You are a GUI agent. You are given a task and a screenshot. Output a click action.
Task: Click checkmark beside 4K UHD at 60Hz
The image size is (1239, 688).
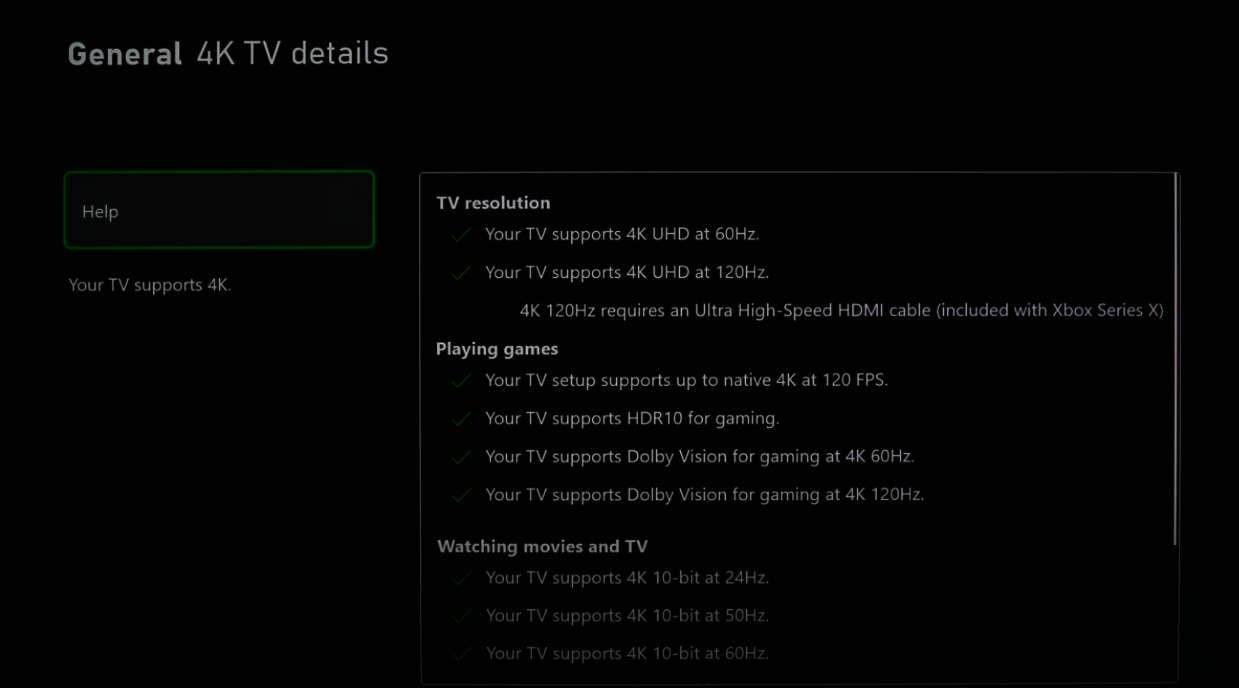coord(461,235)
